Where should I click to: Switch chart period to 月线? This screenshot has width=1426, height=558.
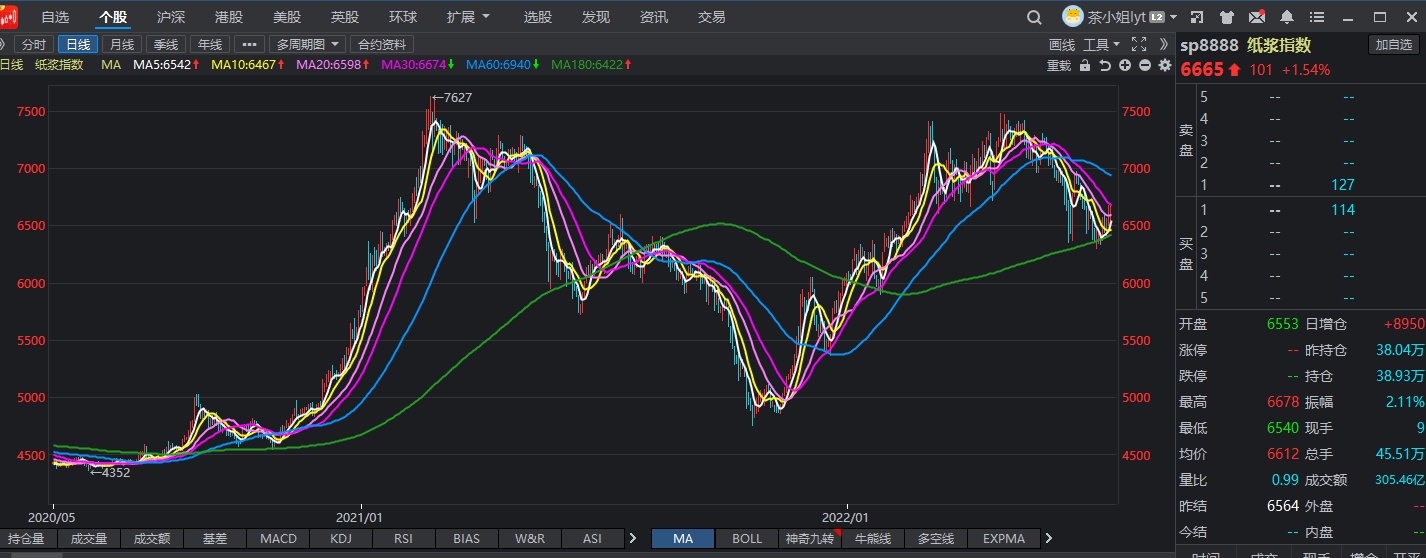point(122,44)
